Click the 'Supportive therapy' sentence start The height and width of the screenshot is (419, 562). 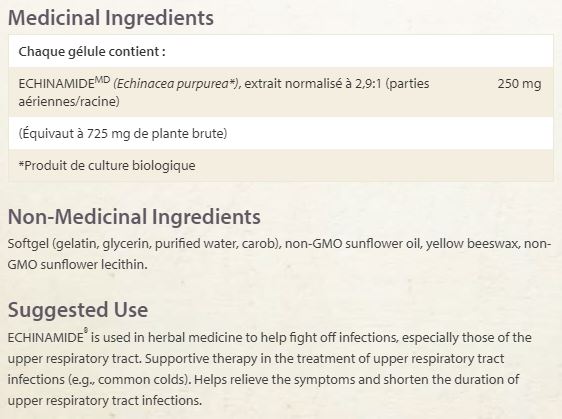coord(201,358)
